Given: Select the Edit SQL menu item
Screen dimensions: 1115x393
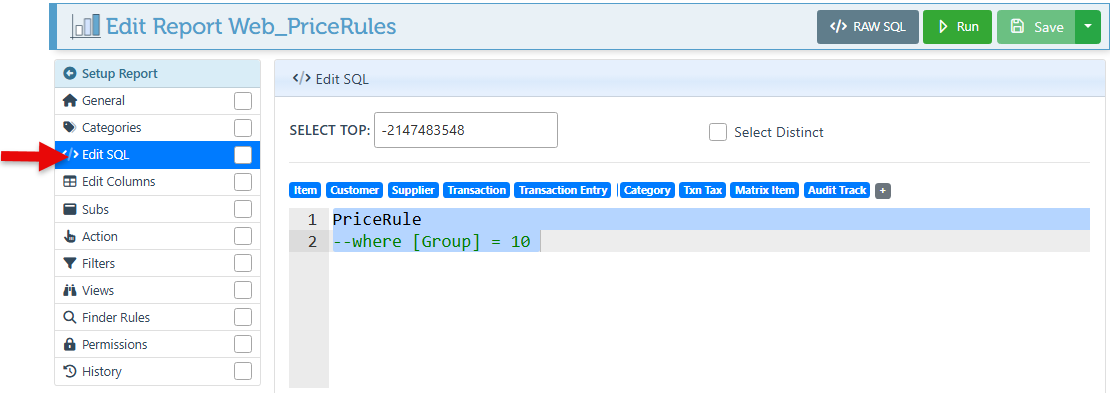Looking at the screenshot, I should click(157, 155).
